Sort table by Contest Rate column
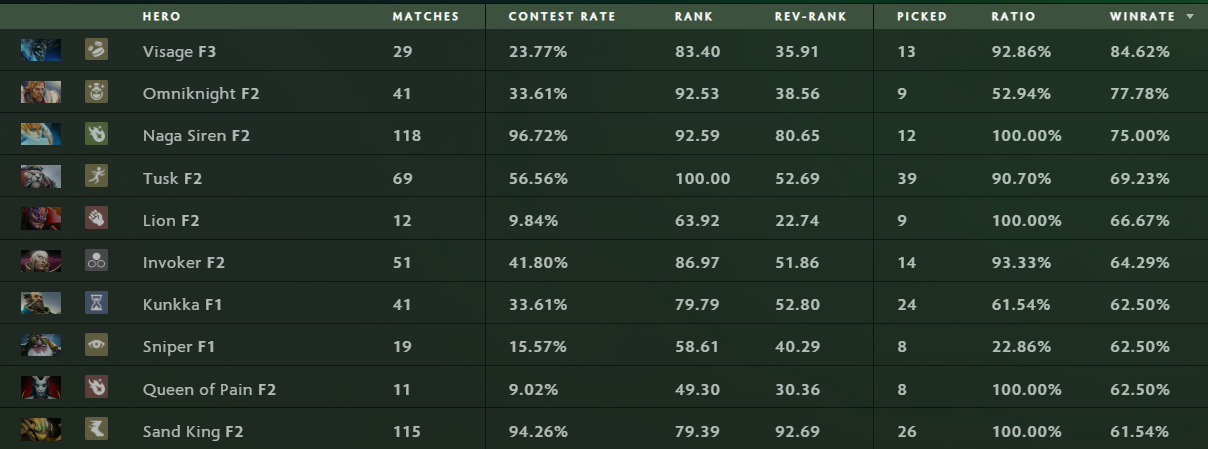This screenshot has height=449, width=1208. pos(561,17)
